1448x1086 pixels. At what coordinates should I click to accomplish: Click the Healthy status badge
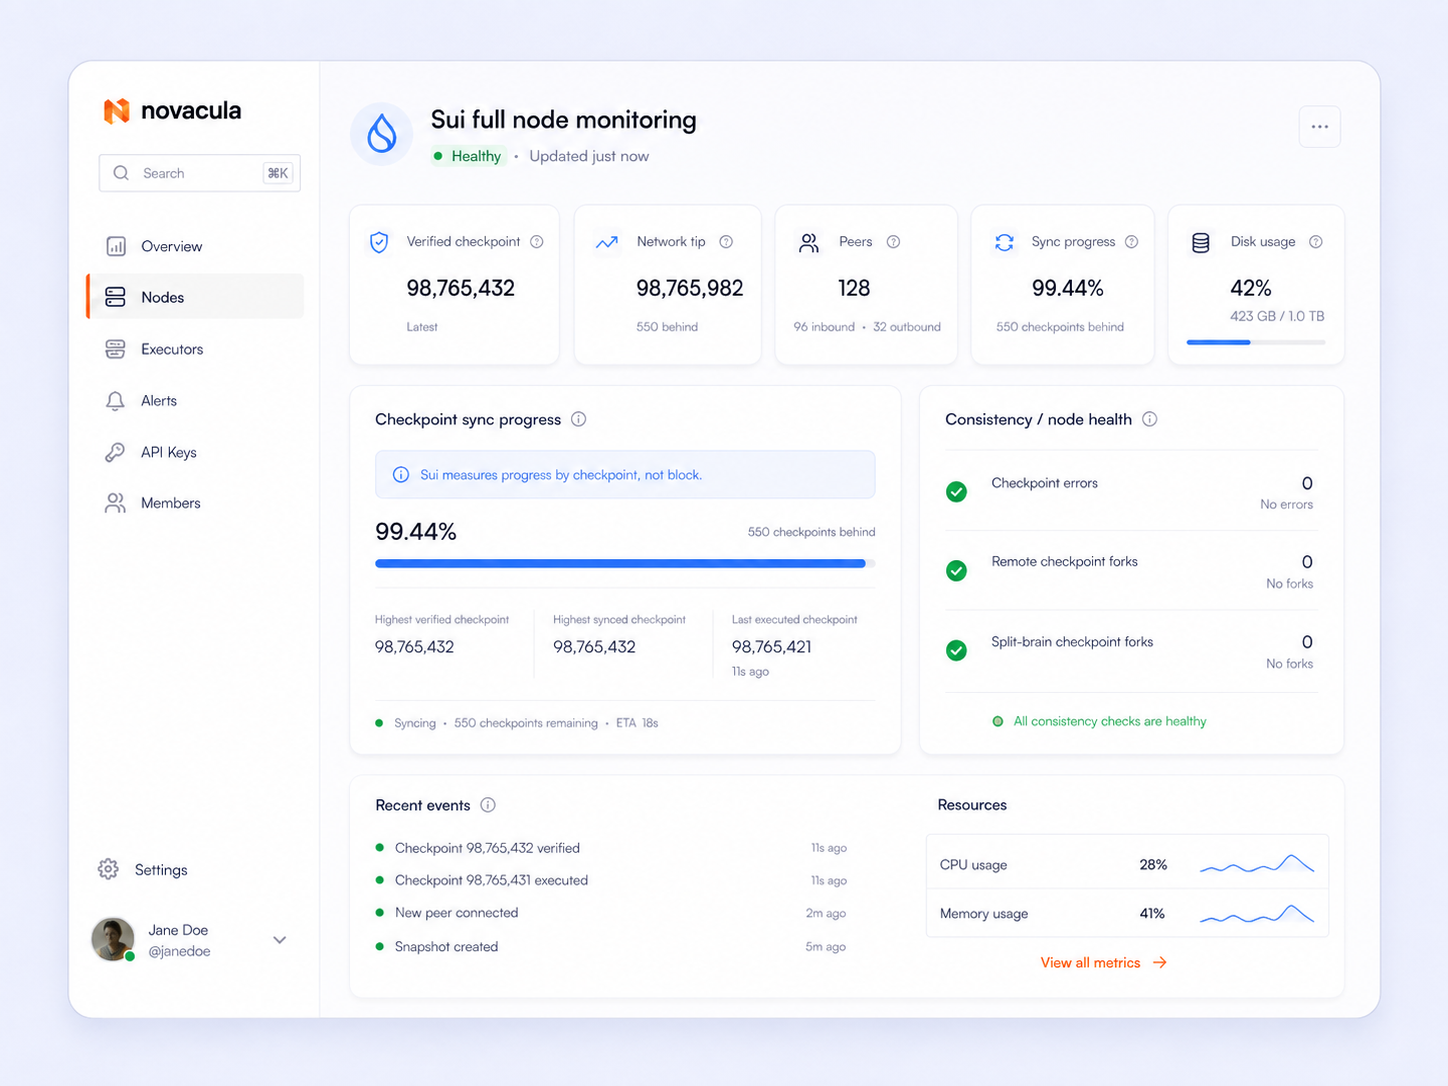click(467, 156)
